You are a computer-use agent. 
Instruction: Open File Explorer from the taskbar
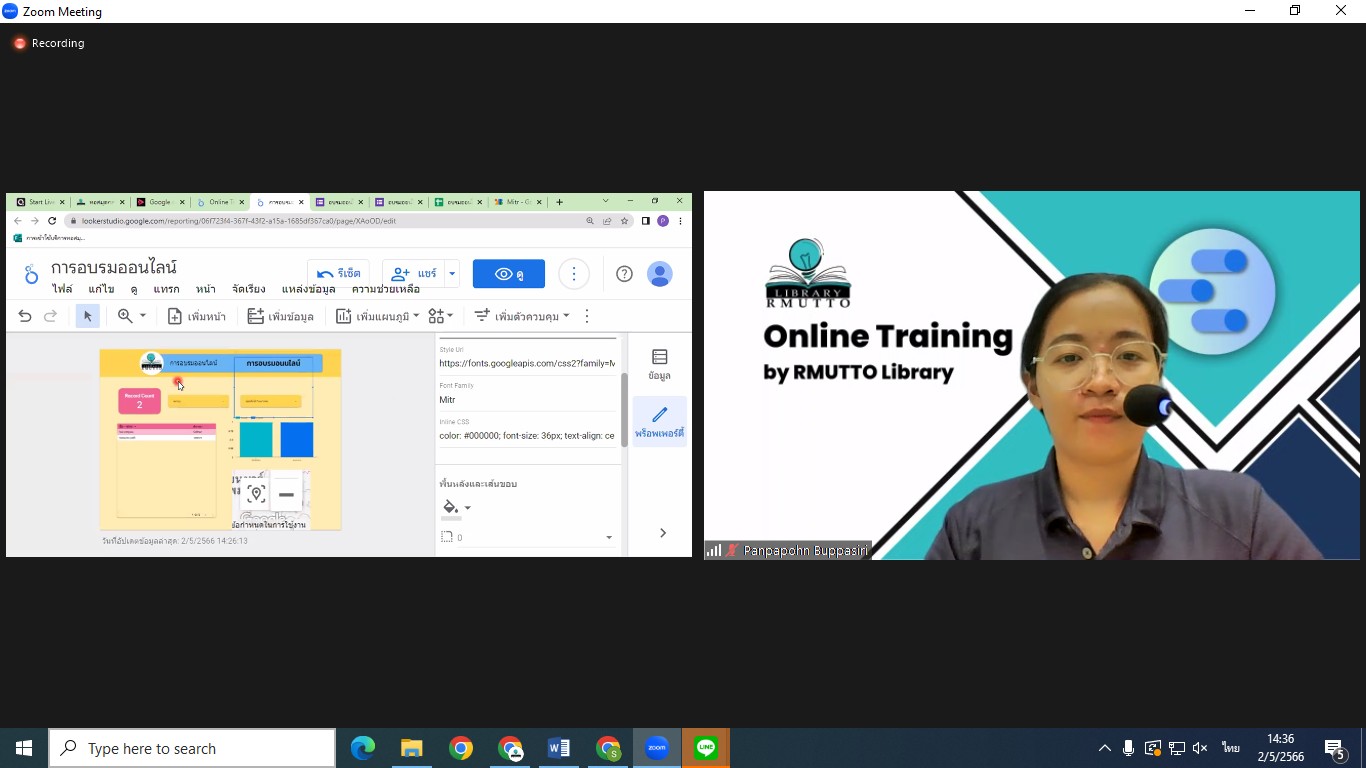(412, 748)
